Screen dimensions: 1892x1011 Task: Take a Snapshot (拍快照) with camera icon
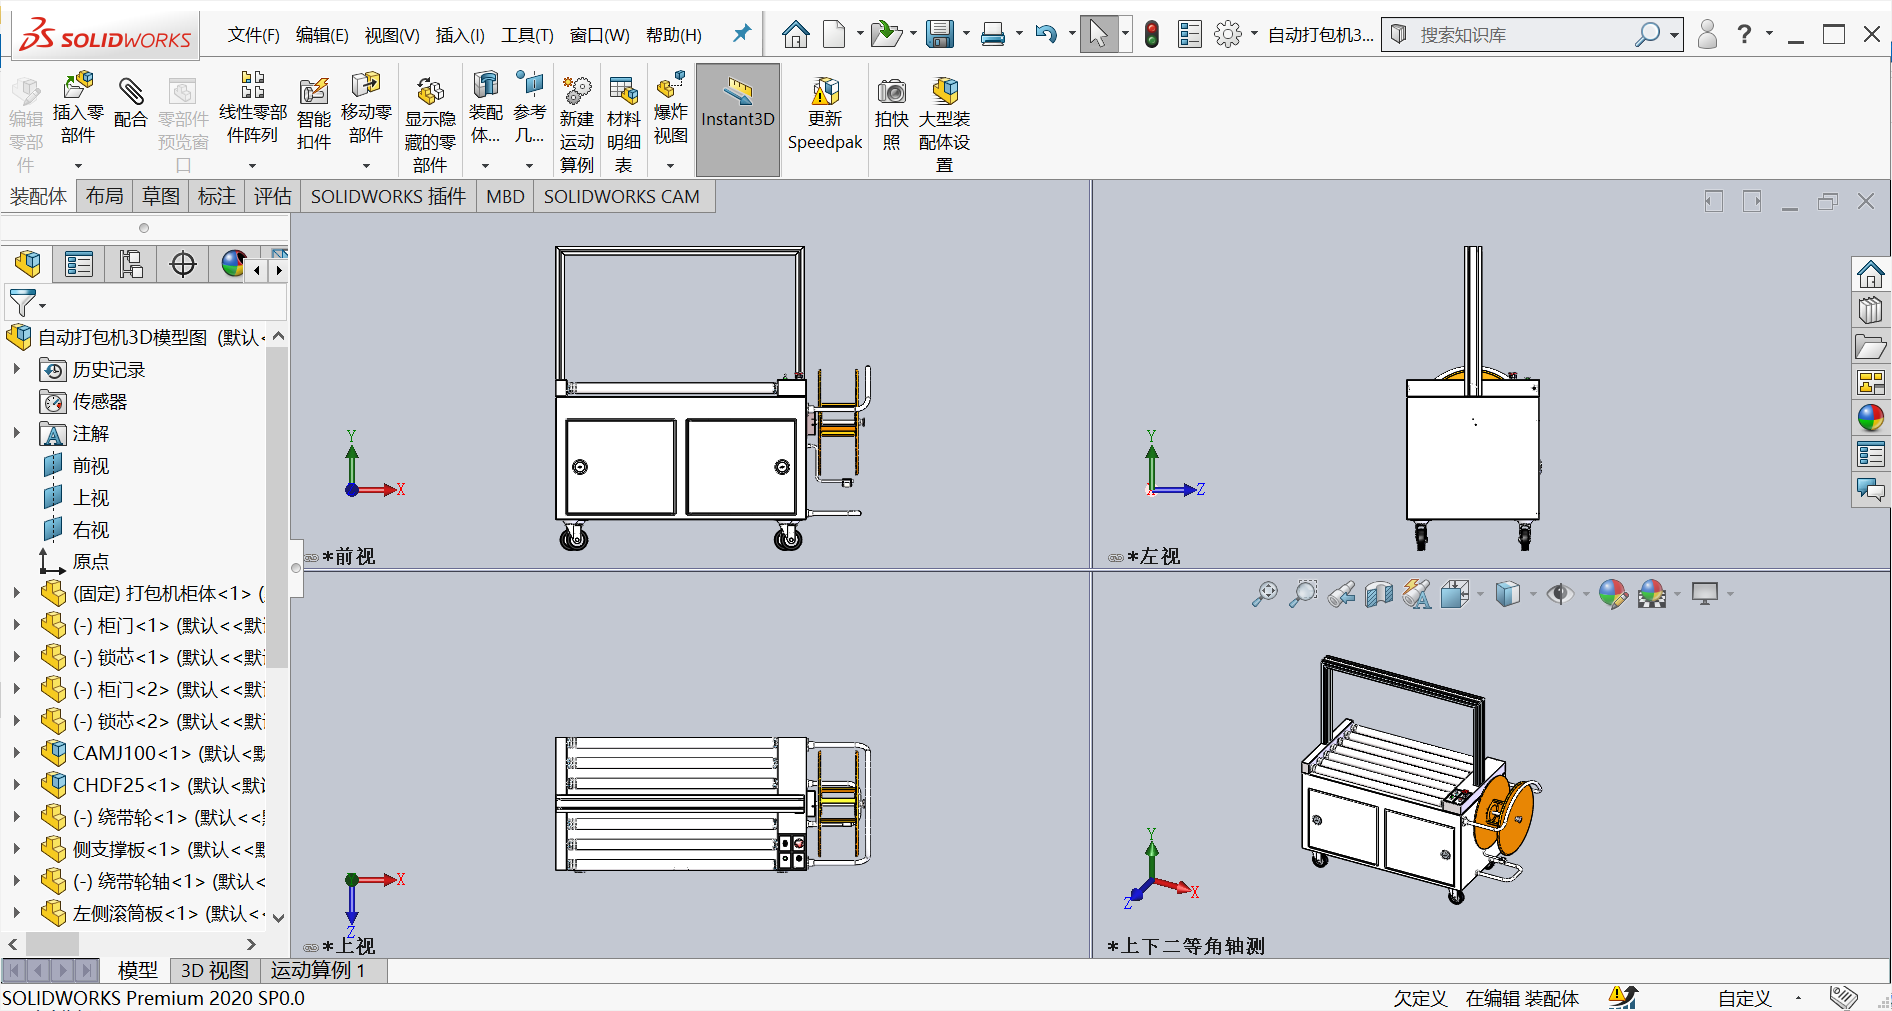click(x=891, y=91)
